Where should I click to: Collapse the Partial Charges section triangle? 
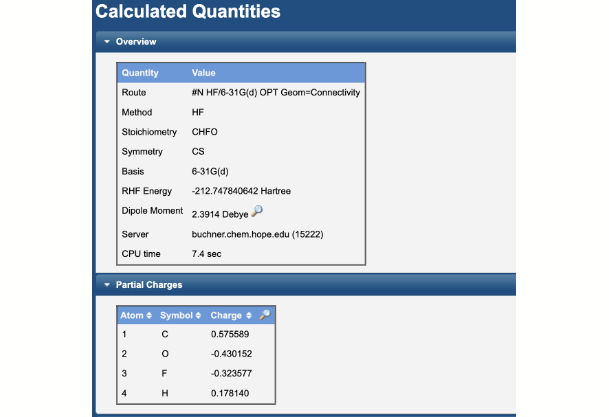(106, 285)
